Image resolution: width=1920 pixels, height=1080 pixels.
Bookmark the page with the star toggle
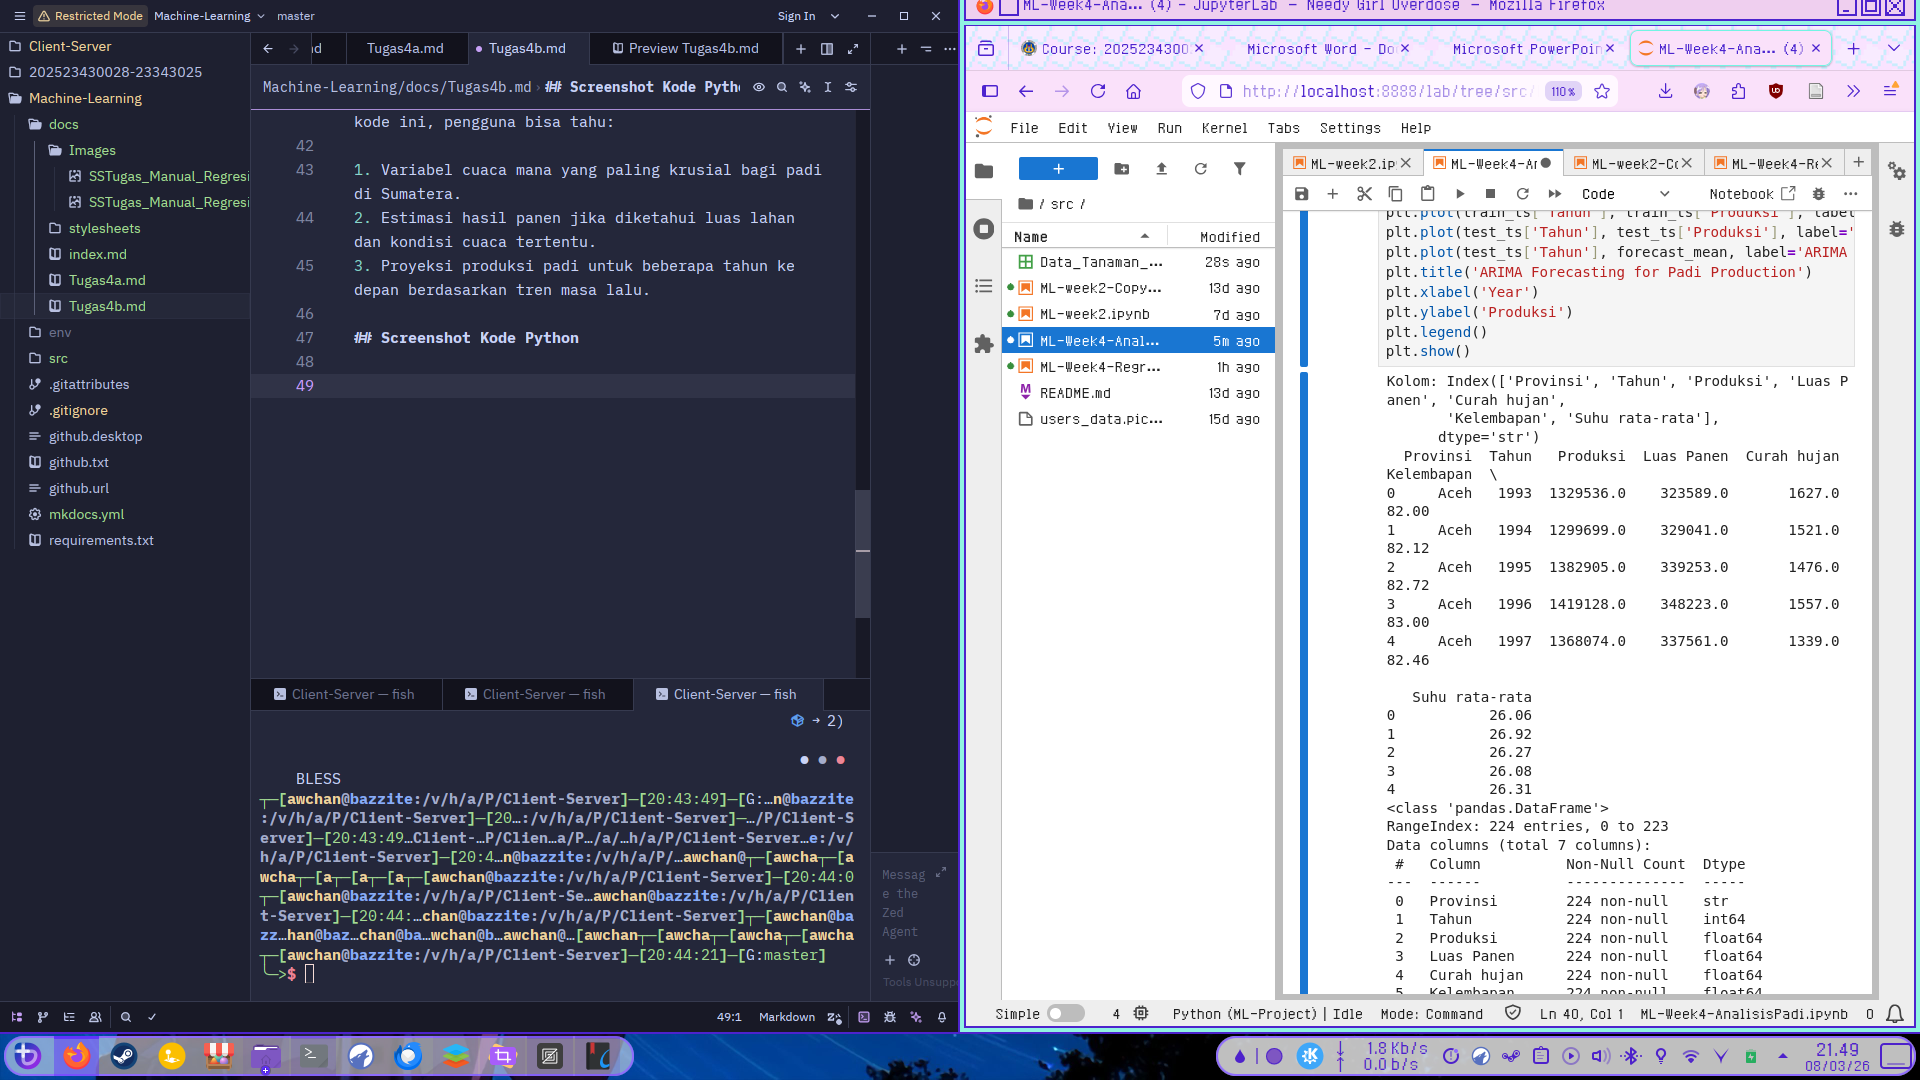pos(1602,91)
